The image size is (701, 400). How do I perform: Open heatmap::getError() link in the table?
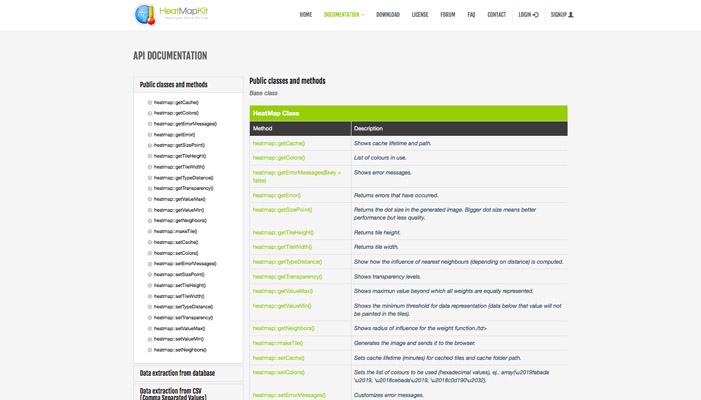point(277,195)
